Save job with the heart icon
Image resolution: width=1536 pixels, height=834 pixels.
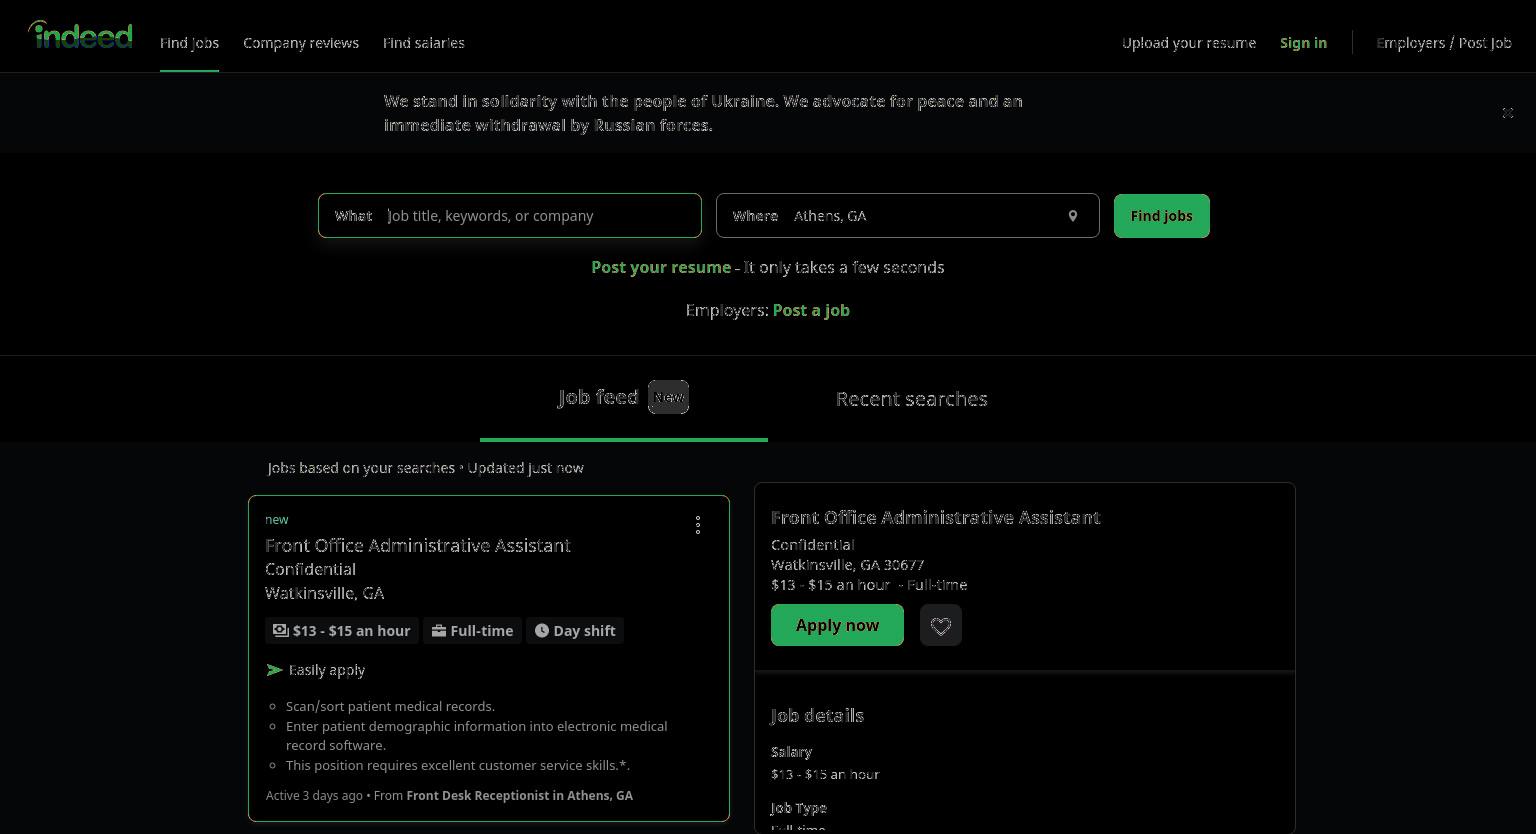pos(941,625)
